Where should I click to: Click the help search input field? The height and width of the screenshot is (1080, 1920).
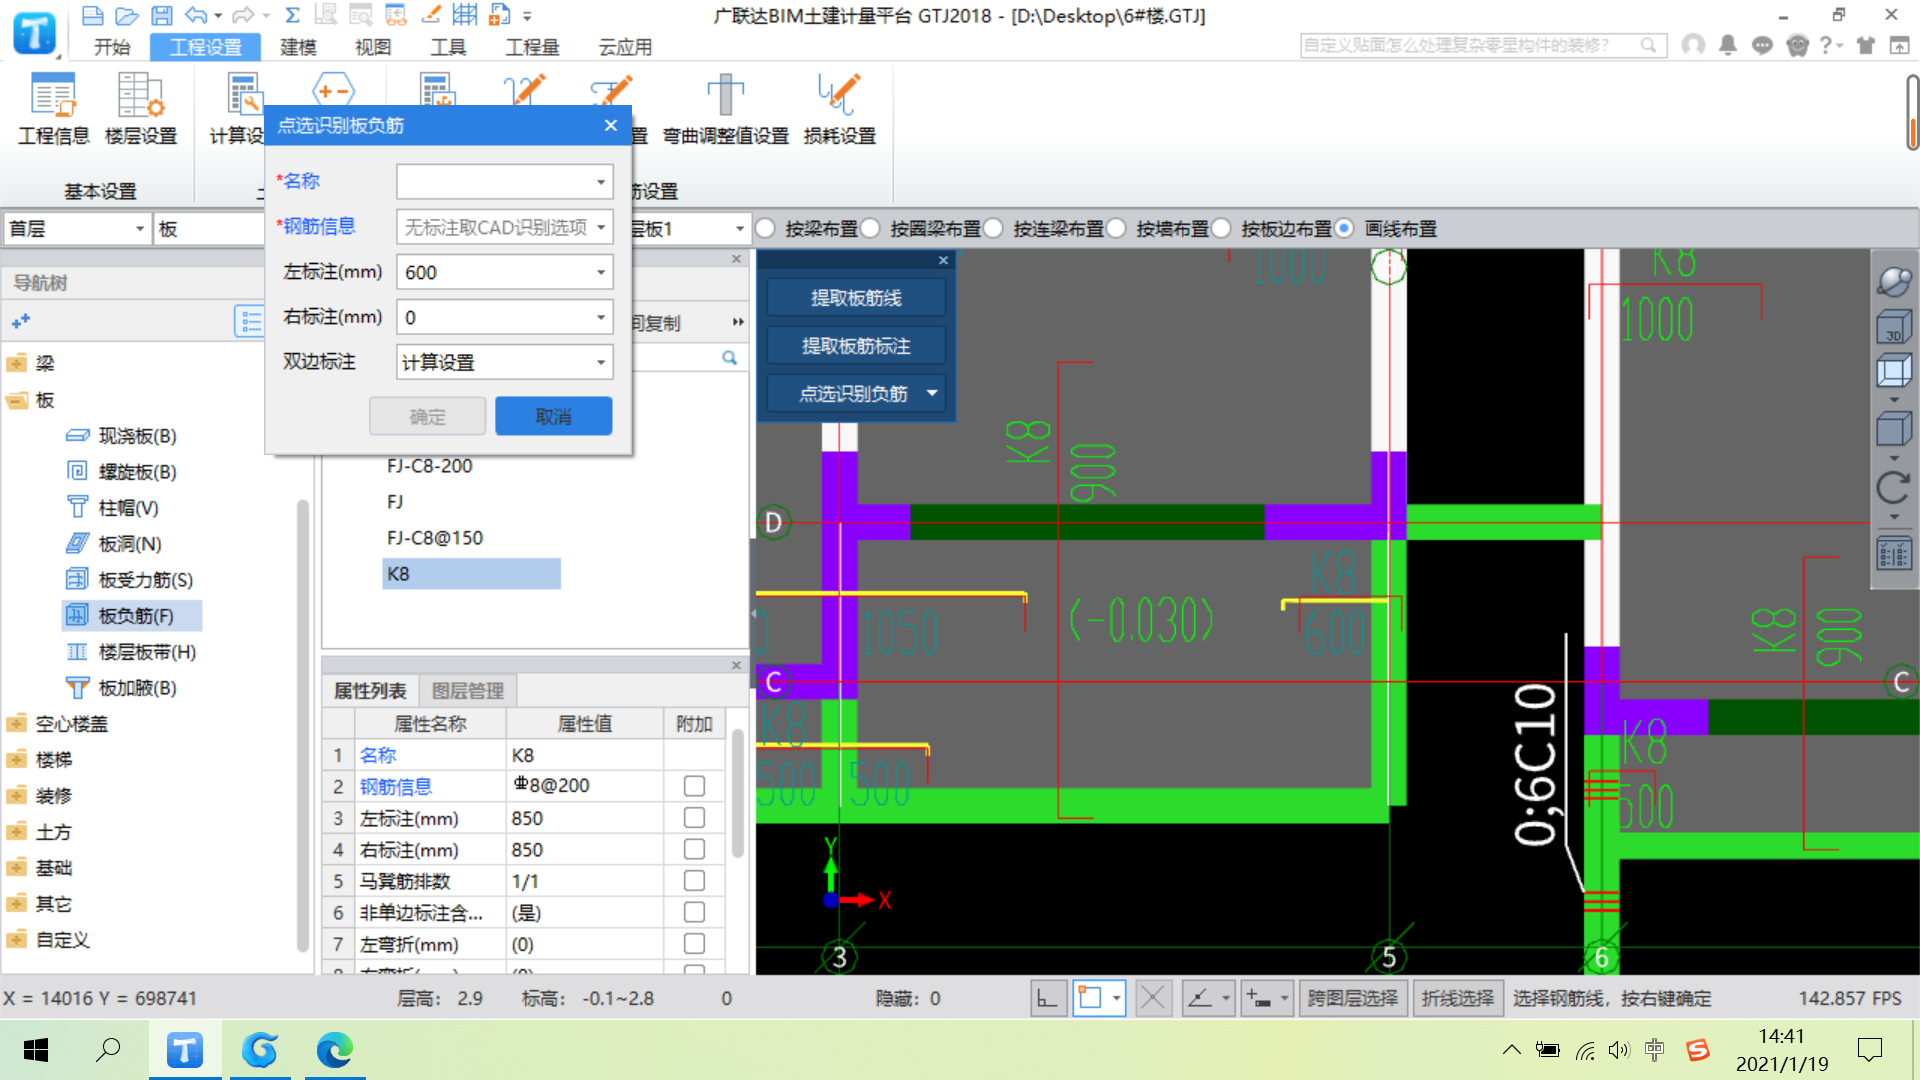[x=1471, y=45]
